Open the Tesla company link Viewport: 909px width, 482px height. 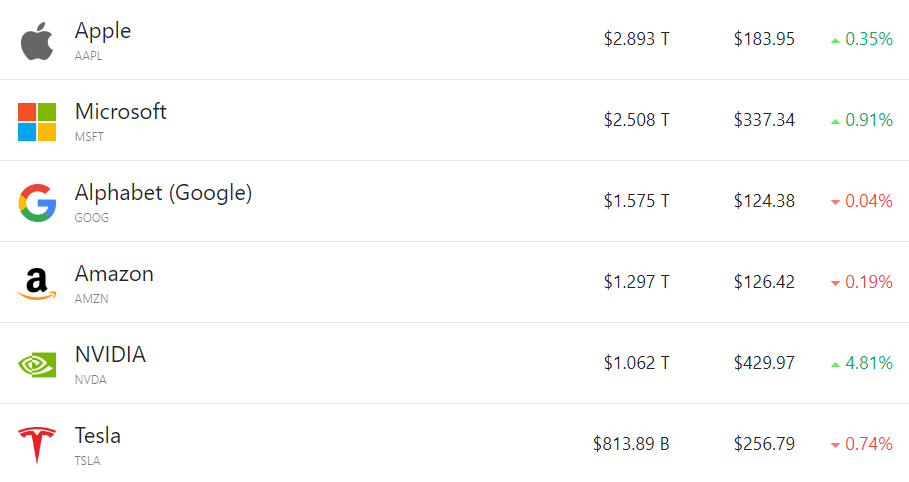point(98,436)
